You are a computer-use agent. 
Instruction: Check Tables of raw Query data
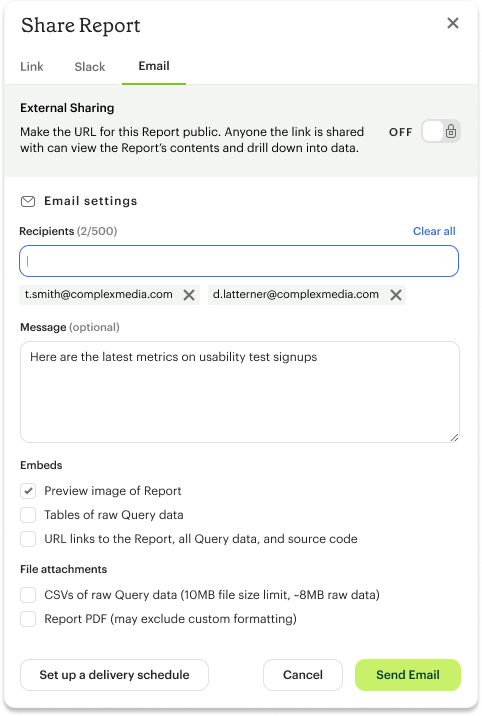pyautogui.click(x=28, y=515)
